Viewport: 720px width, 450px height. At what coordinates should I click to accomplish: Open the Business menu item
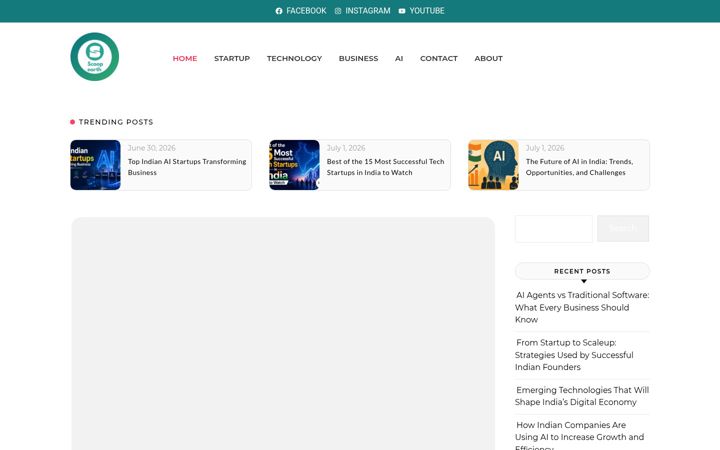pos(358,58)
